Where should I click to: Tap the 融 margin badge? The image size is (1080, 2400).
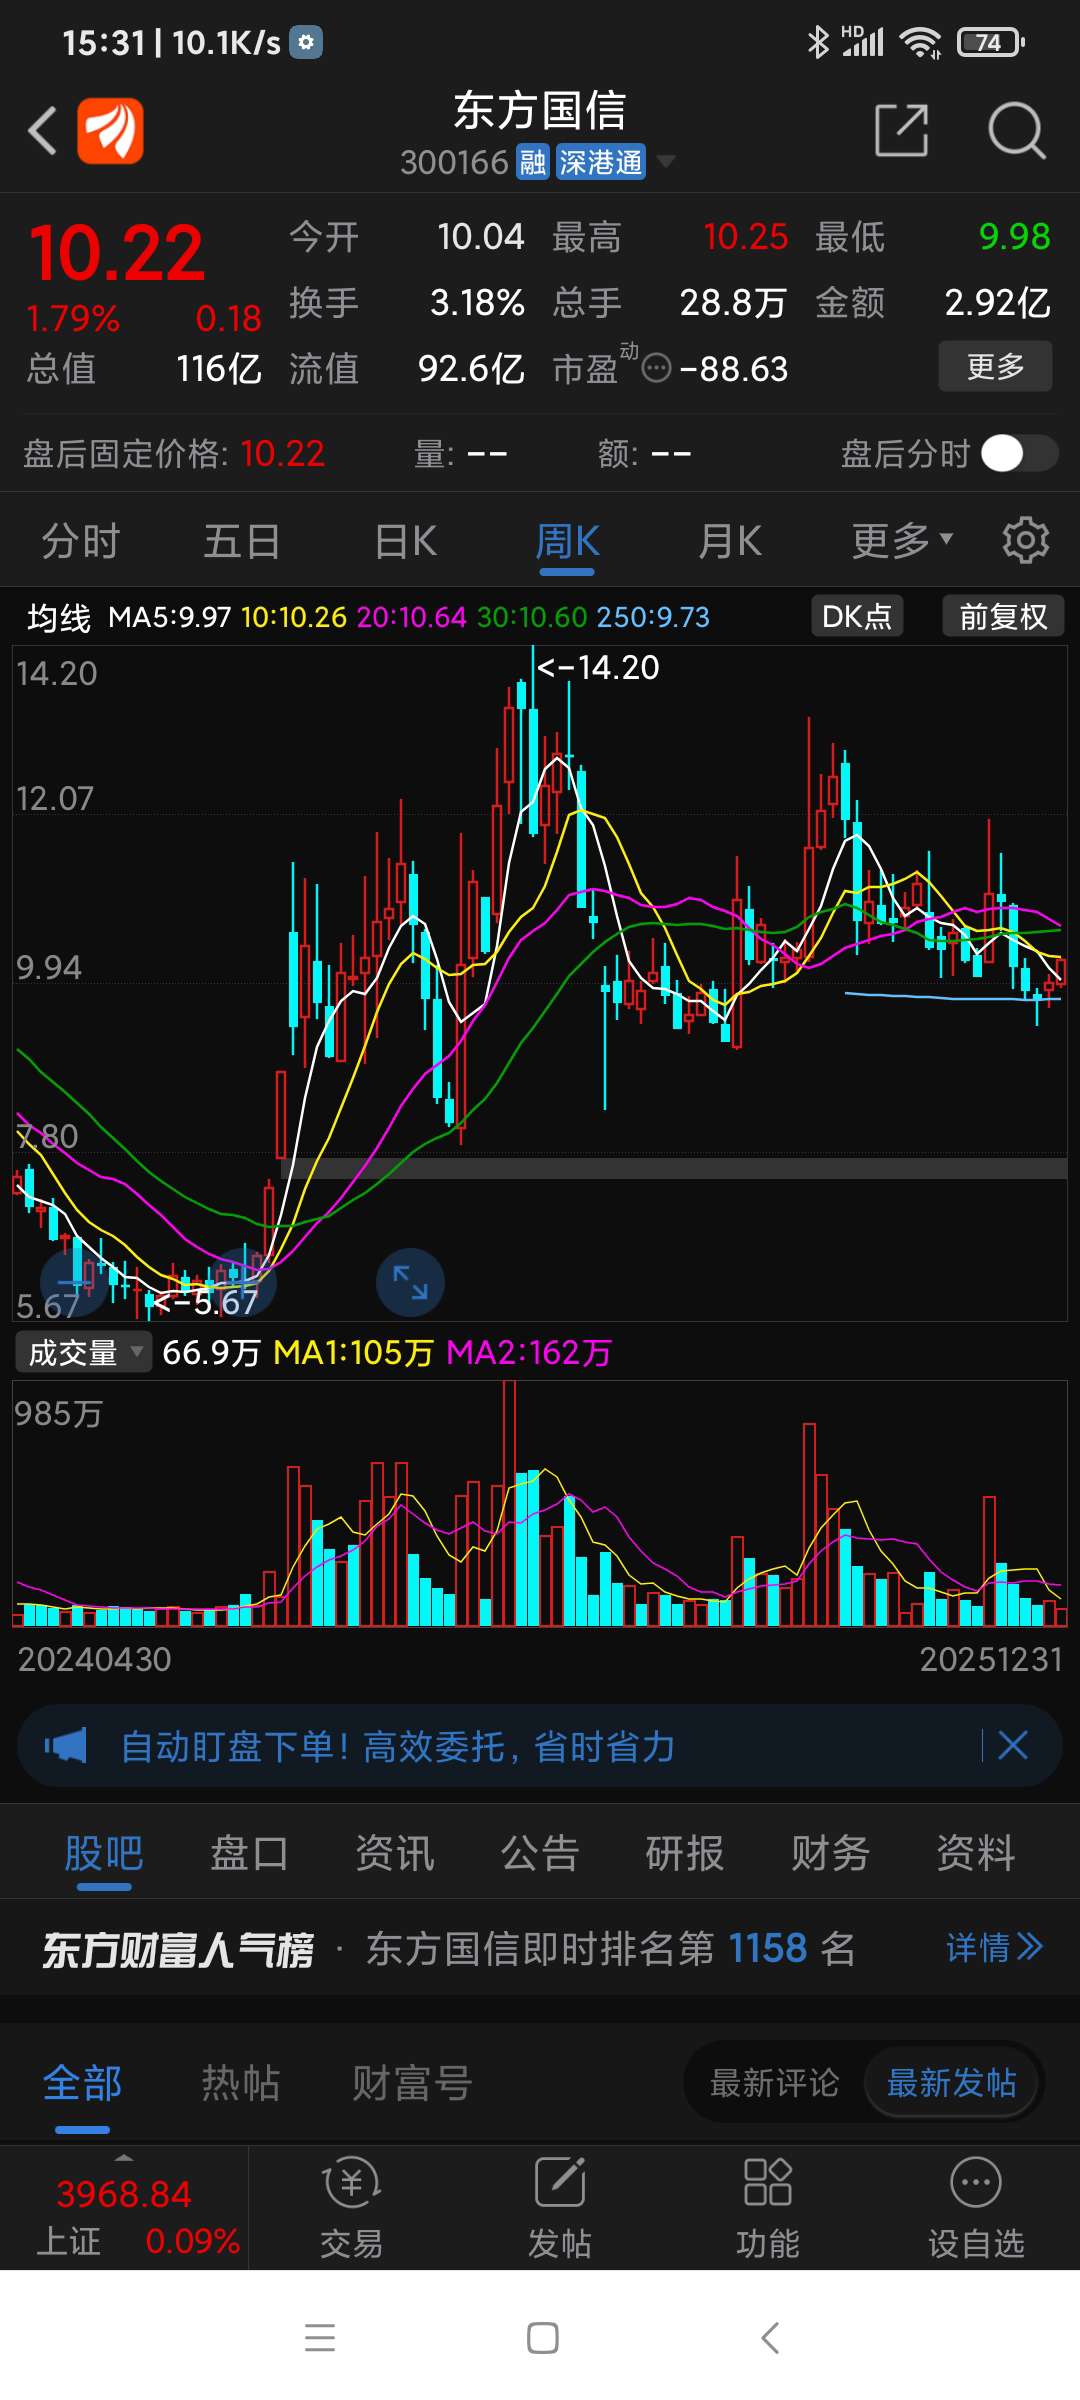[533, 162]
